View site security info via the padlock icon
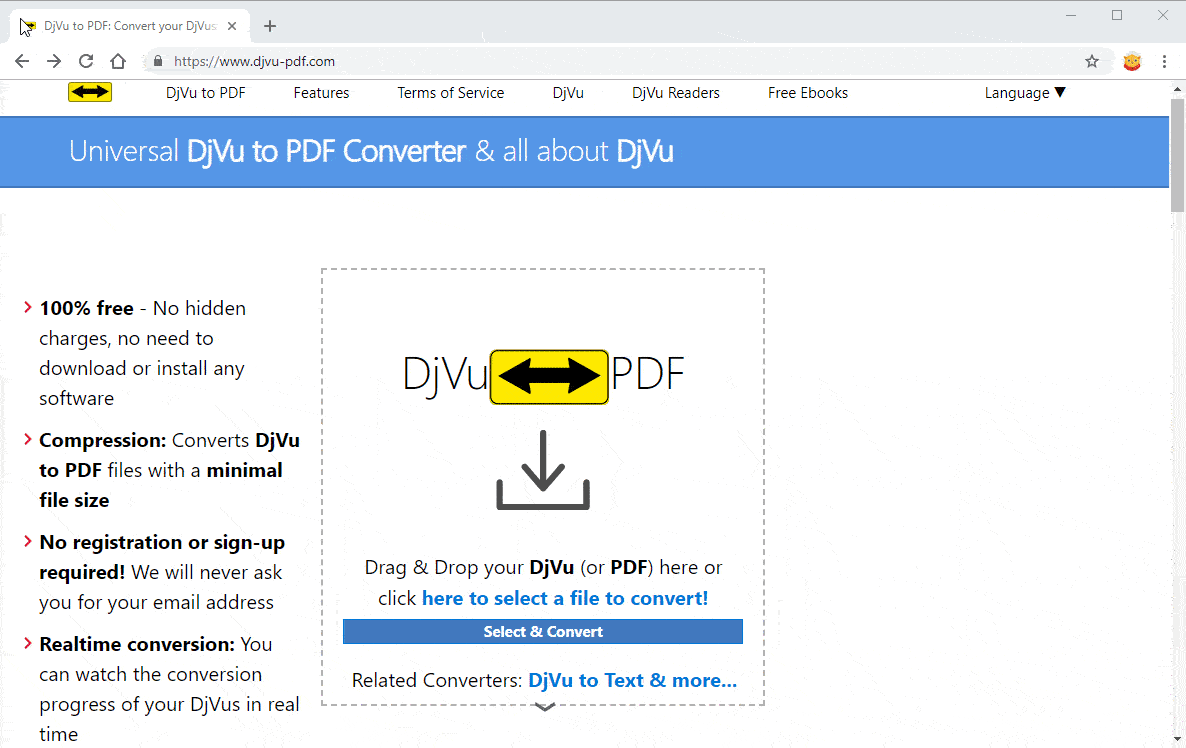This screenshot has height=748, width=1186. tap(157, 61)
